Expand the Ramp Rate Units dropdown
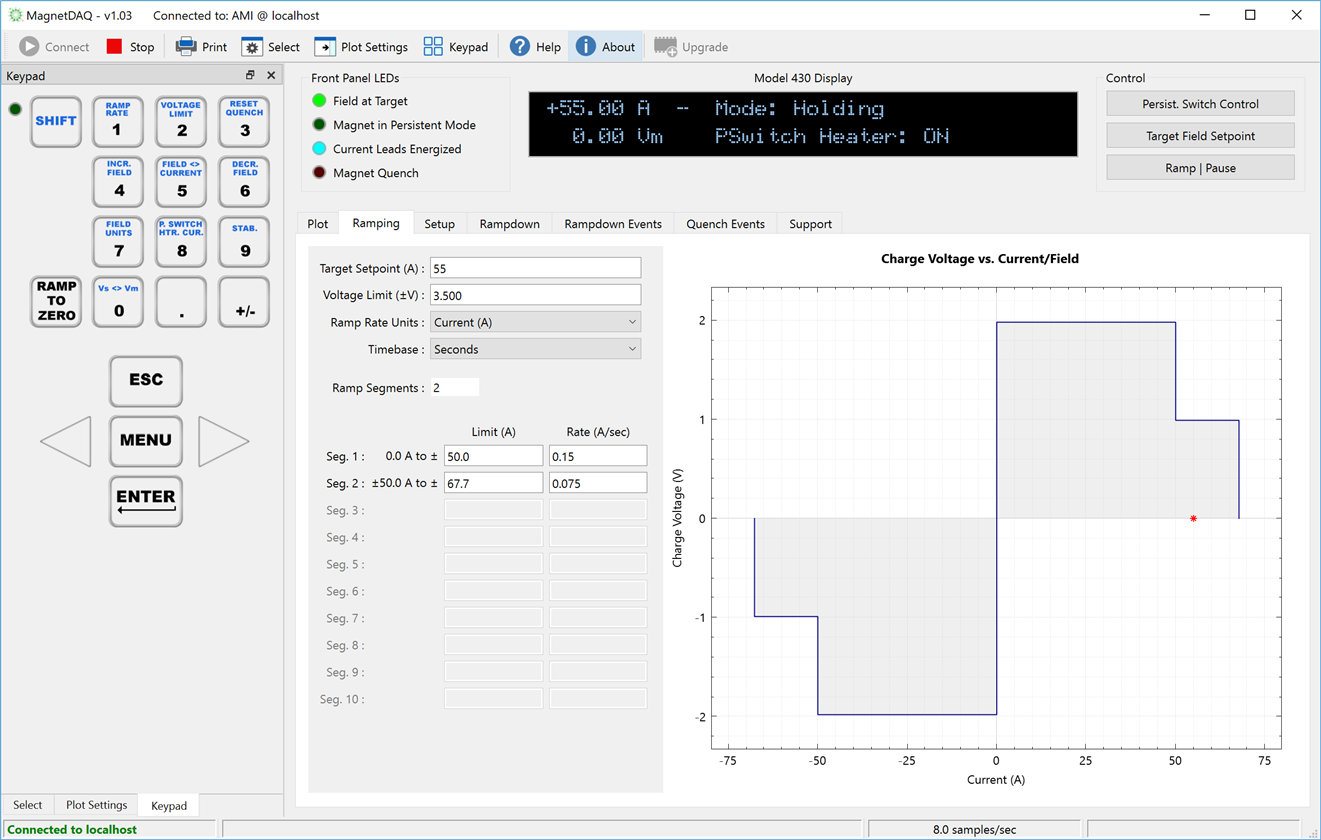1321x840 pixels. pos(536,322)
